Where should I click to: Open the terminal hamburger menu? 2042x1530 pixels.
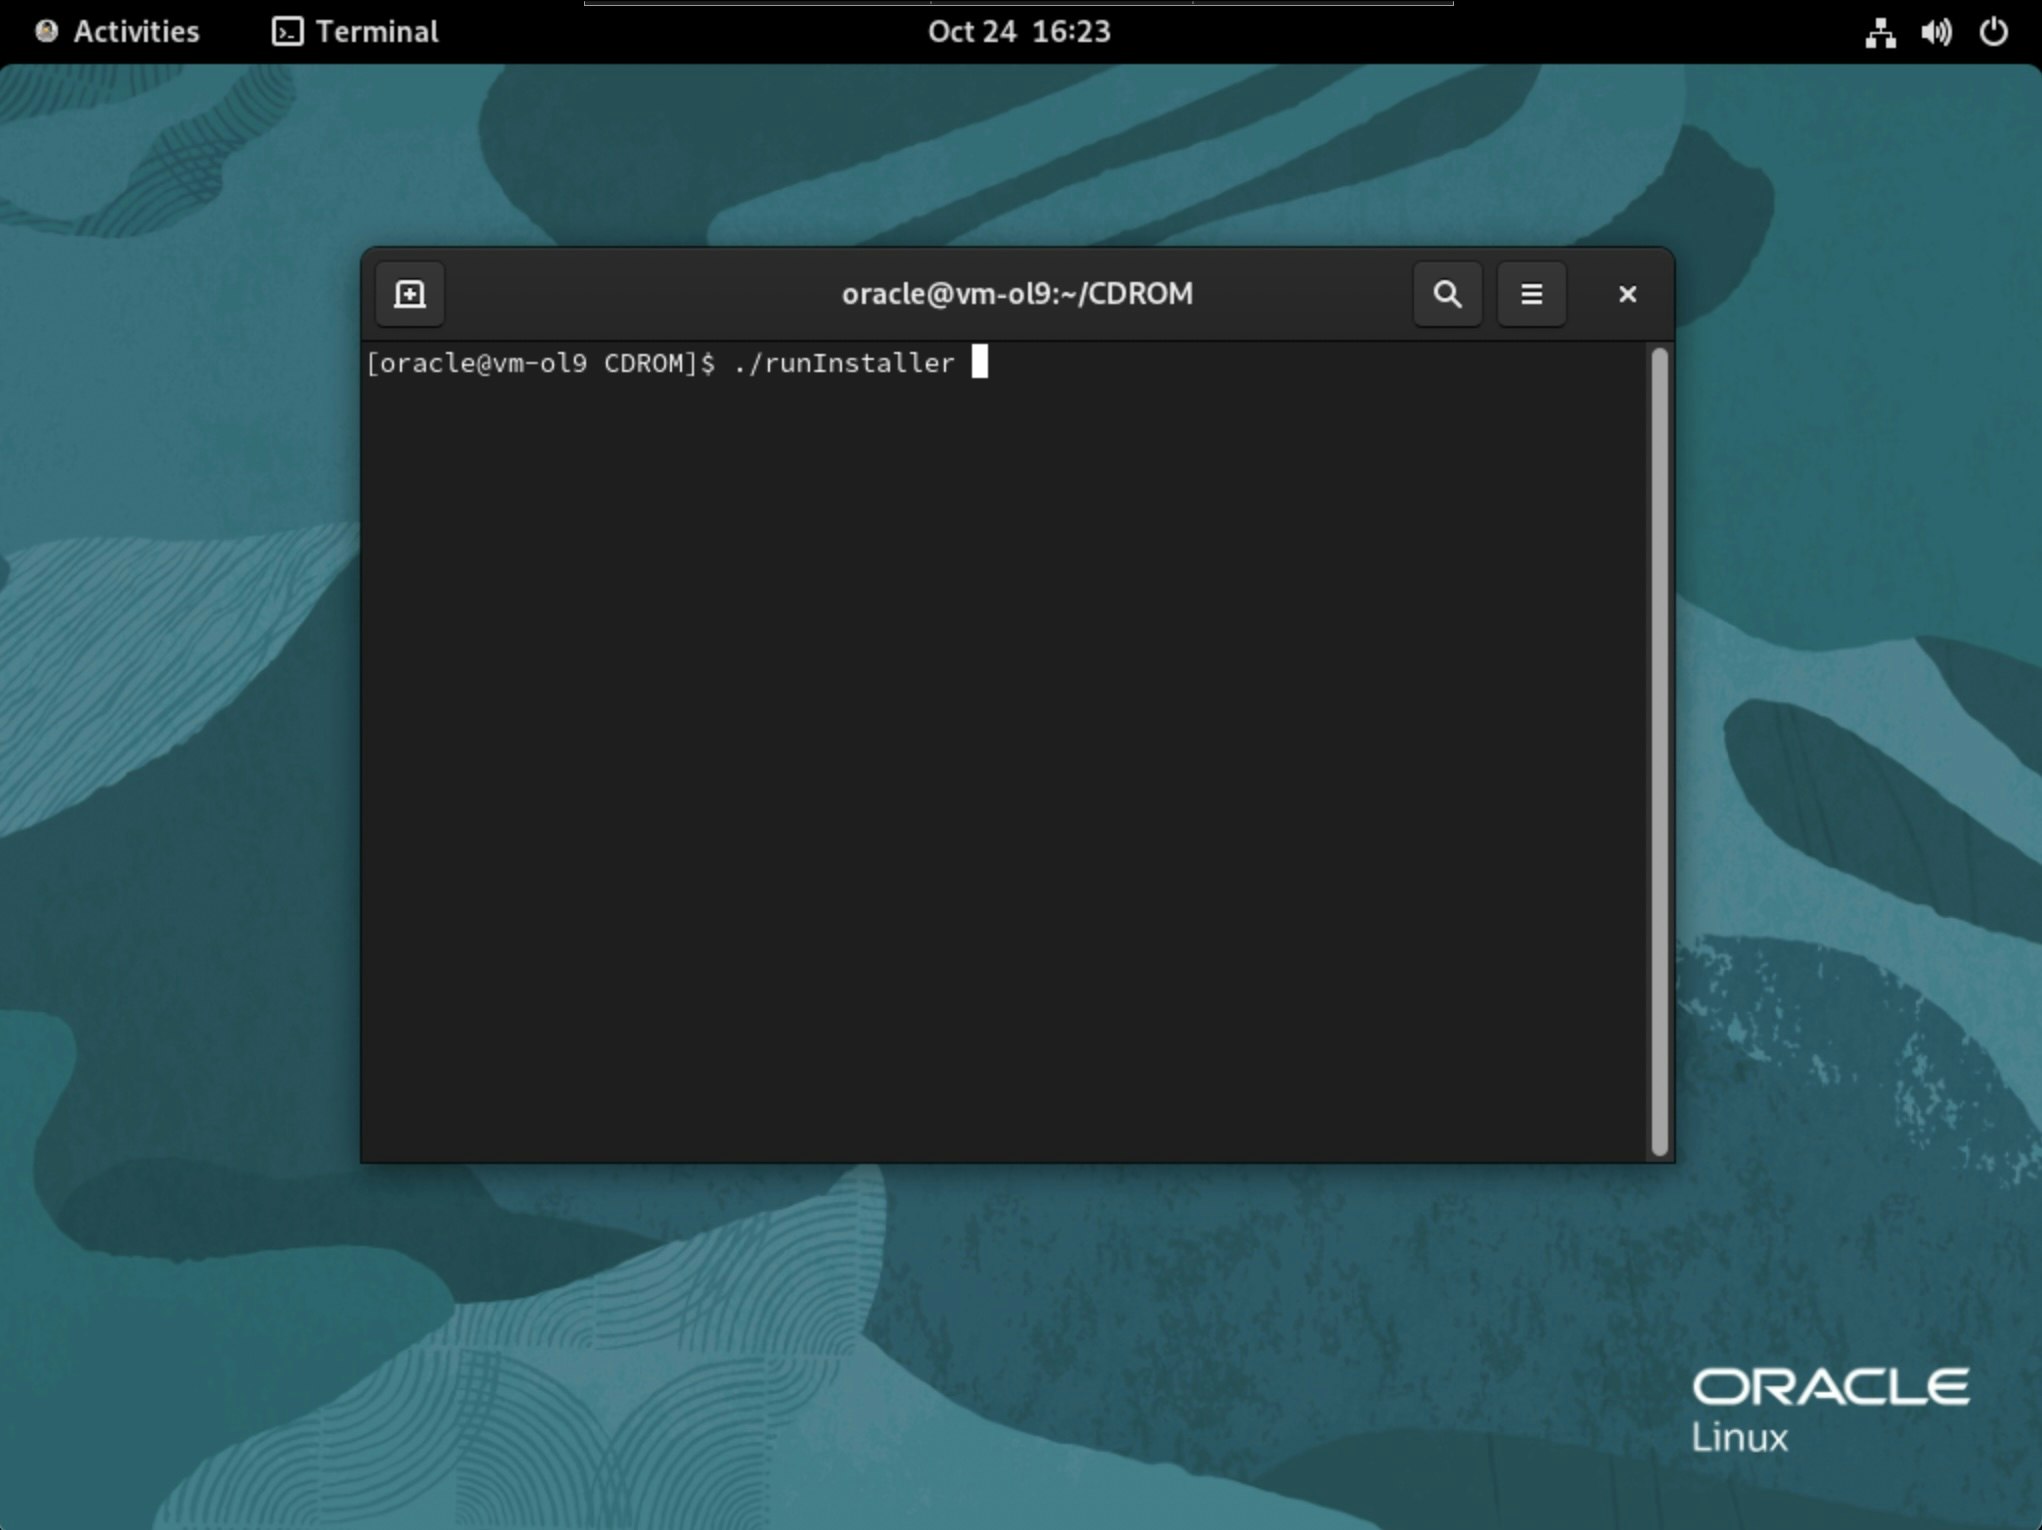(x=1530, y=294)
